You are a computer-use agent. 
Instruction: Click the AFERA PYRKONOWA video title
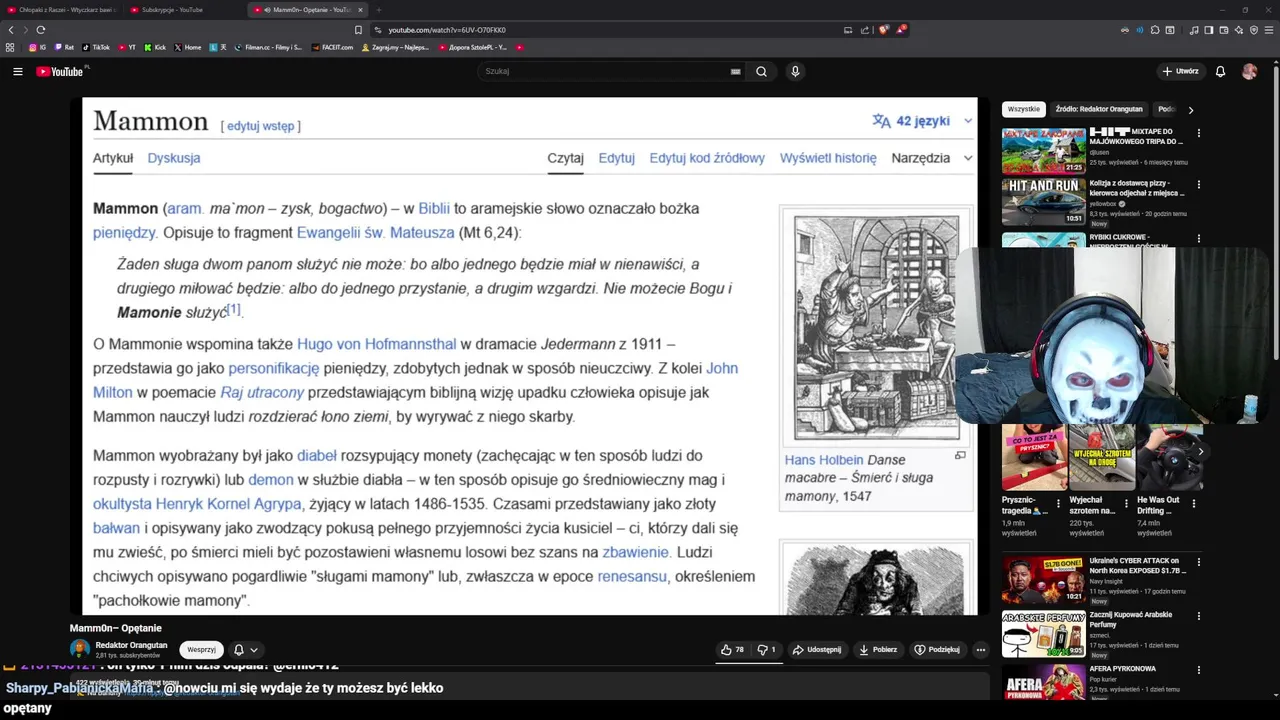(x=1123, y=669)
